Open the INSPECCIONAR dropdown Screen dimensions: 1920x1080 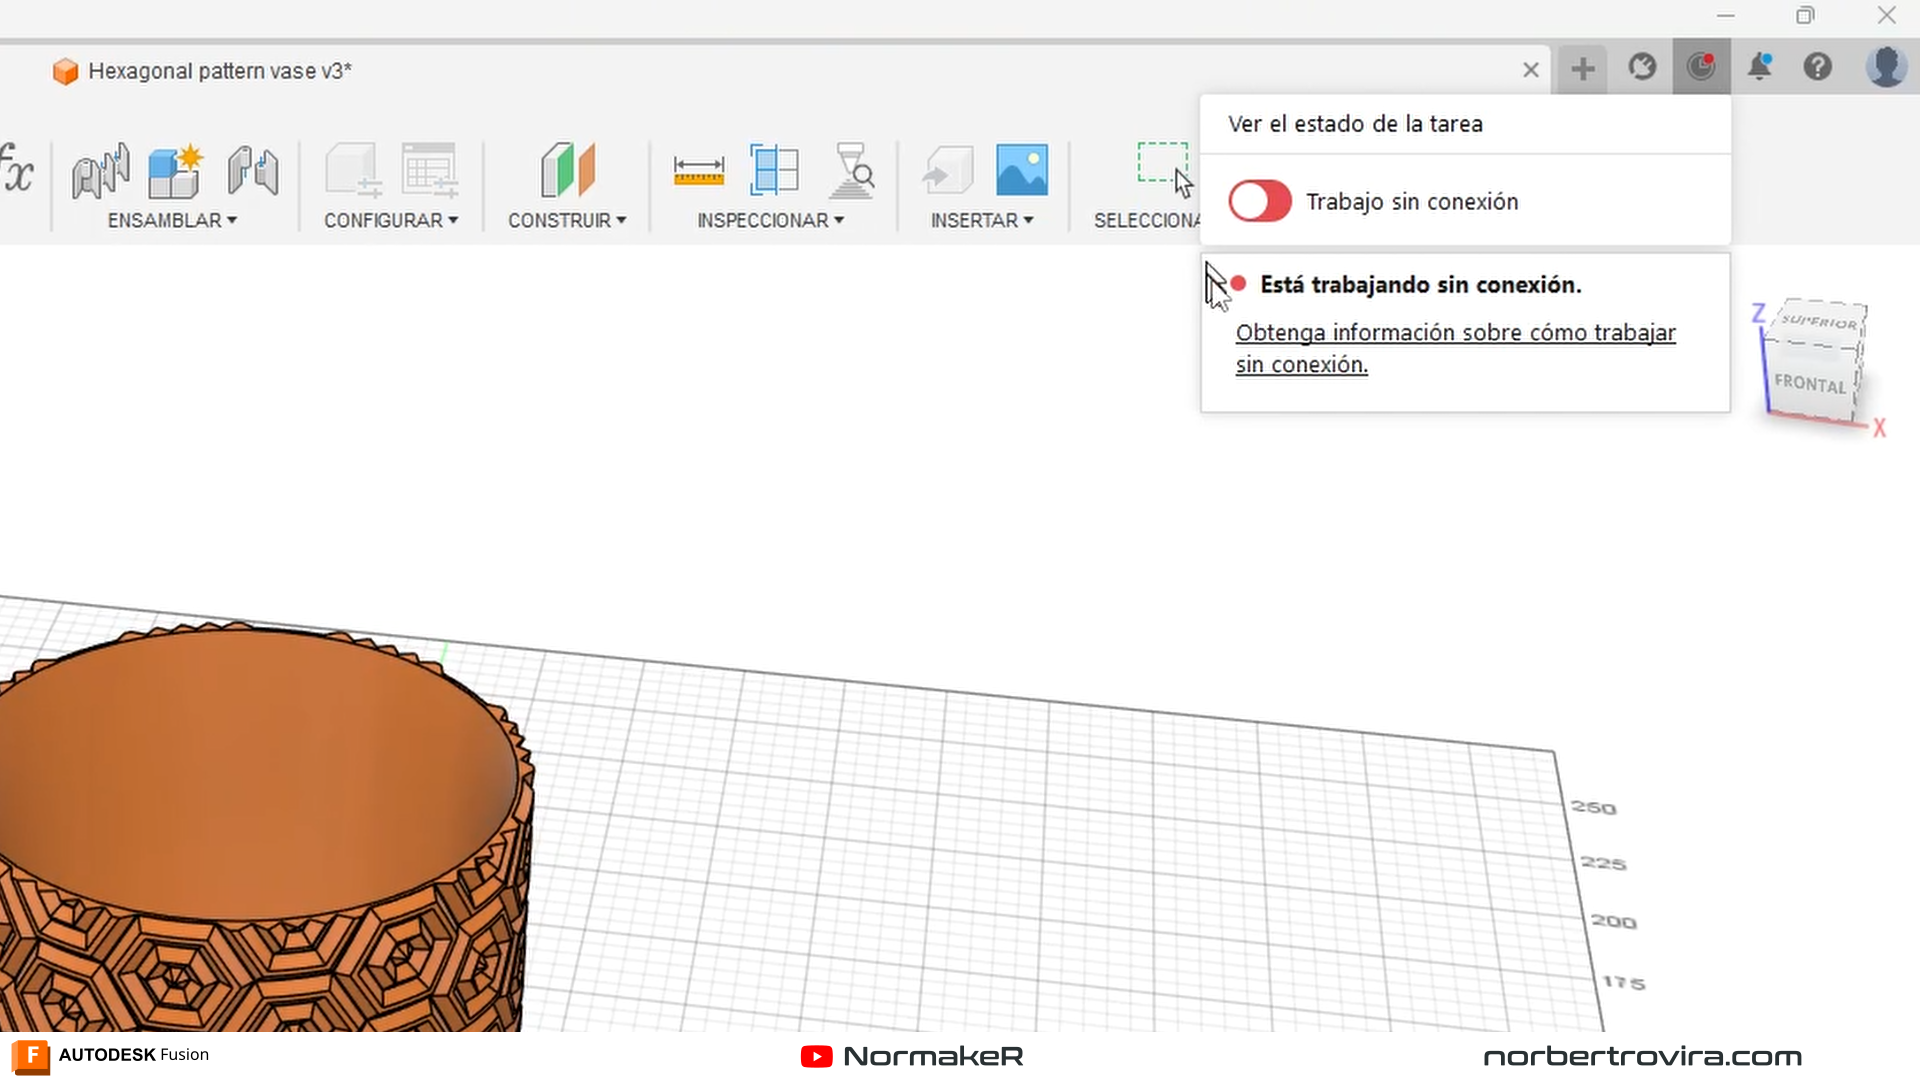tap(770, 220)
